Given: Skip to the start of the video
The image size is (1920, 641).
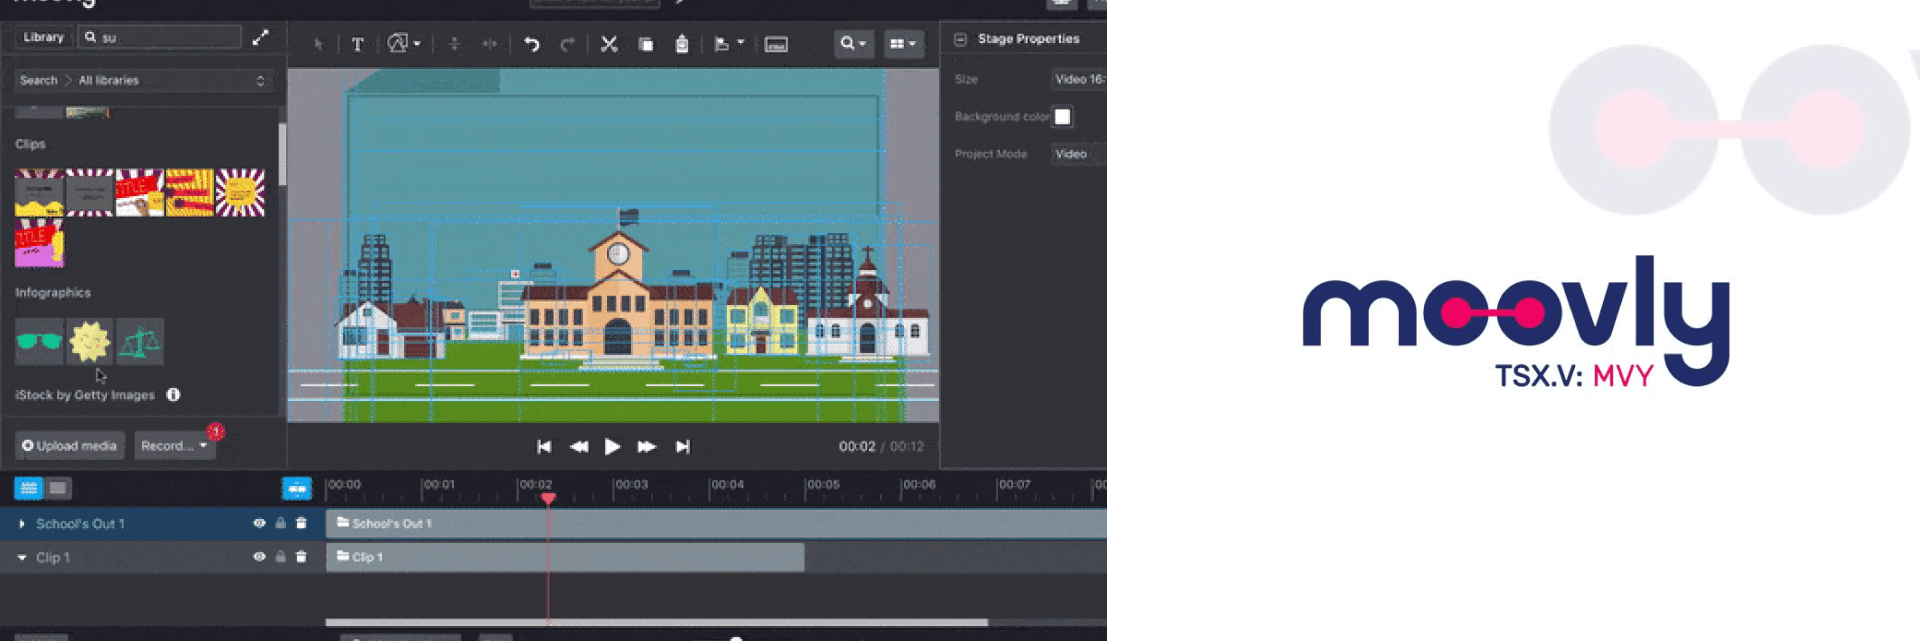Looking at the screenshot, I should (544, 447).
